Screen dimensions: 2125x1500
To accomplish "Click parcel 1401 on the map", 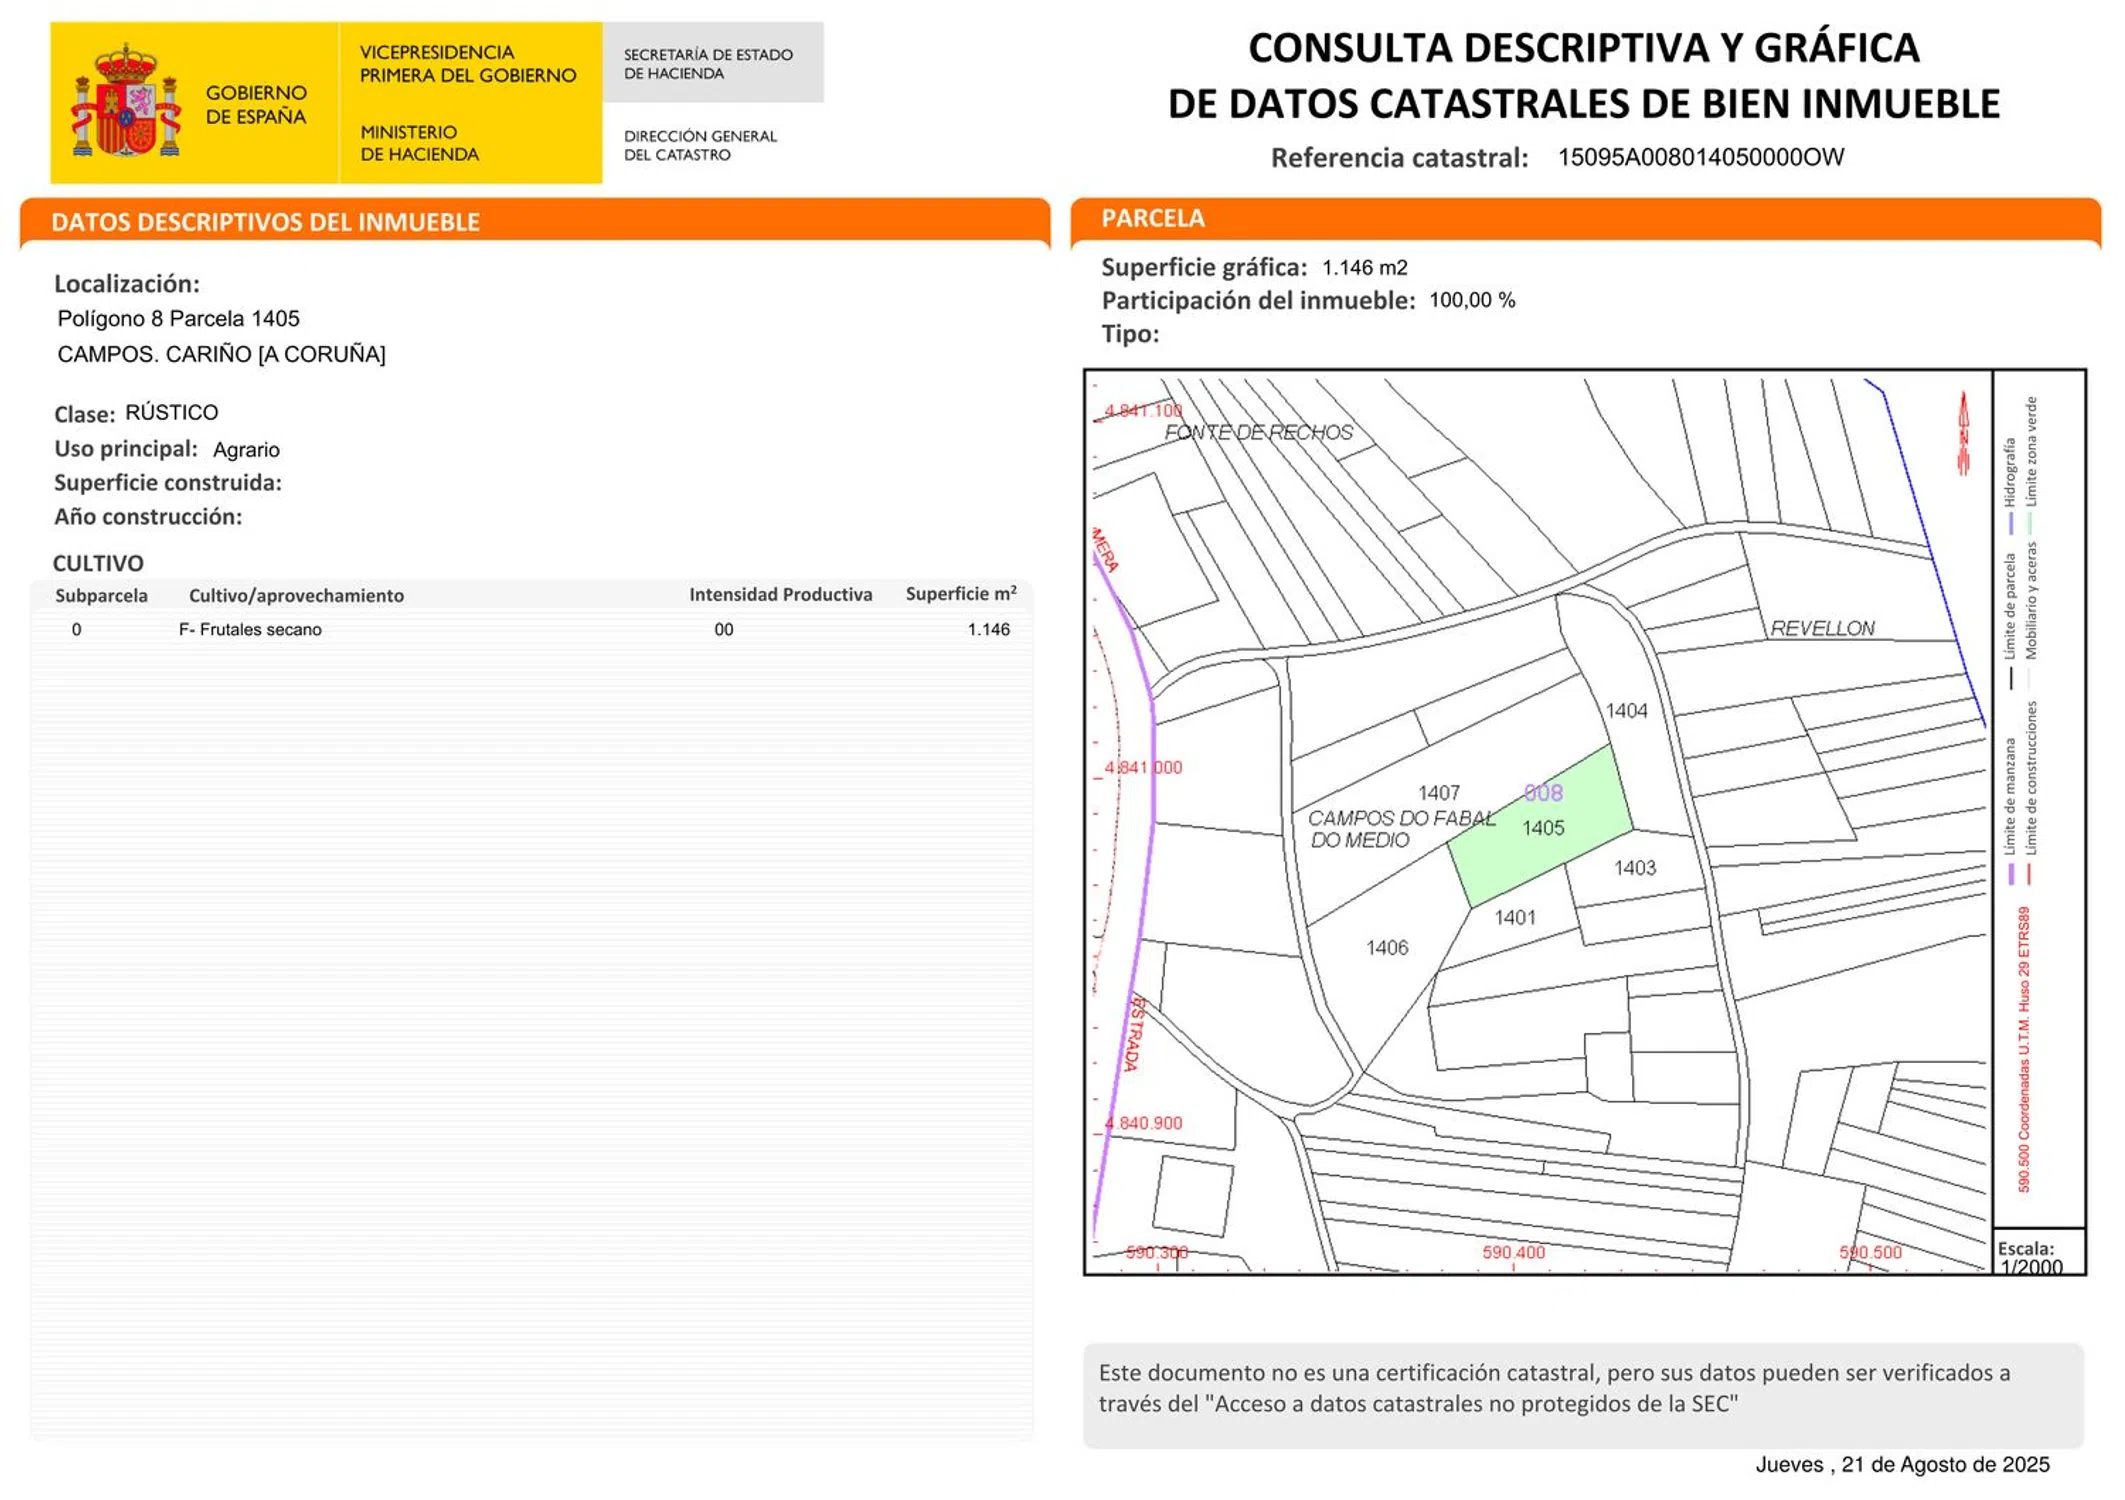I will [x=1514, y=918].
